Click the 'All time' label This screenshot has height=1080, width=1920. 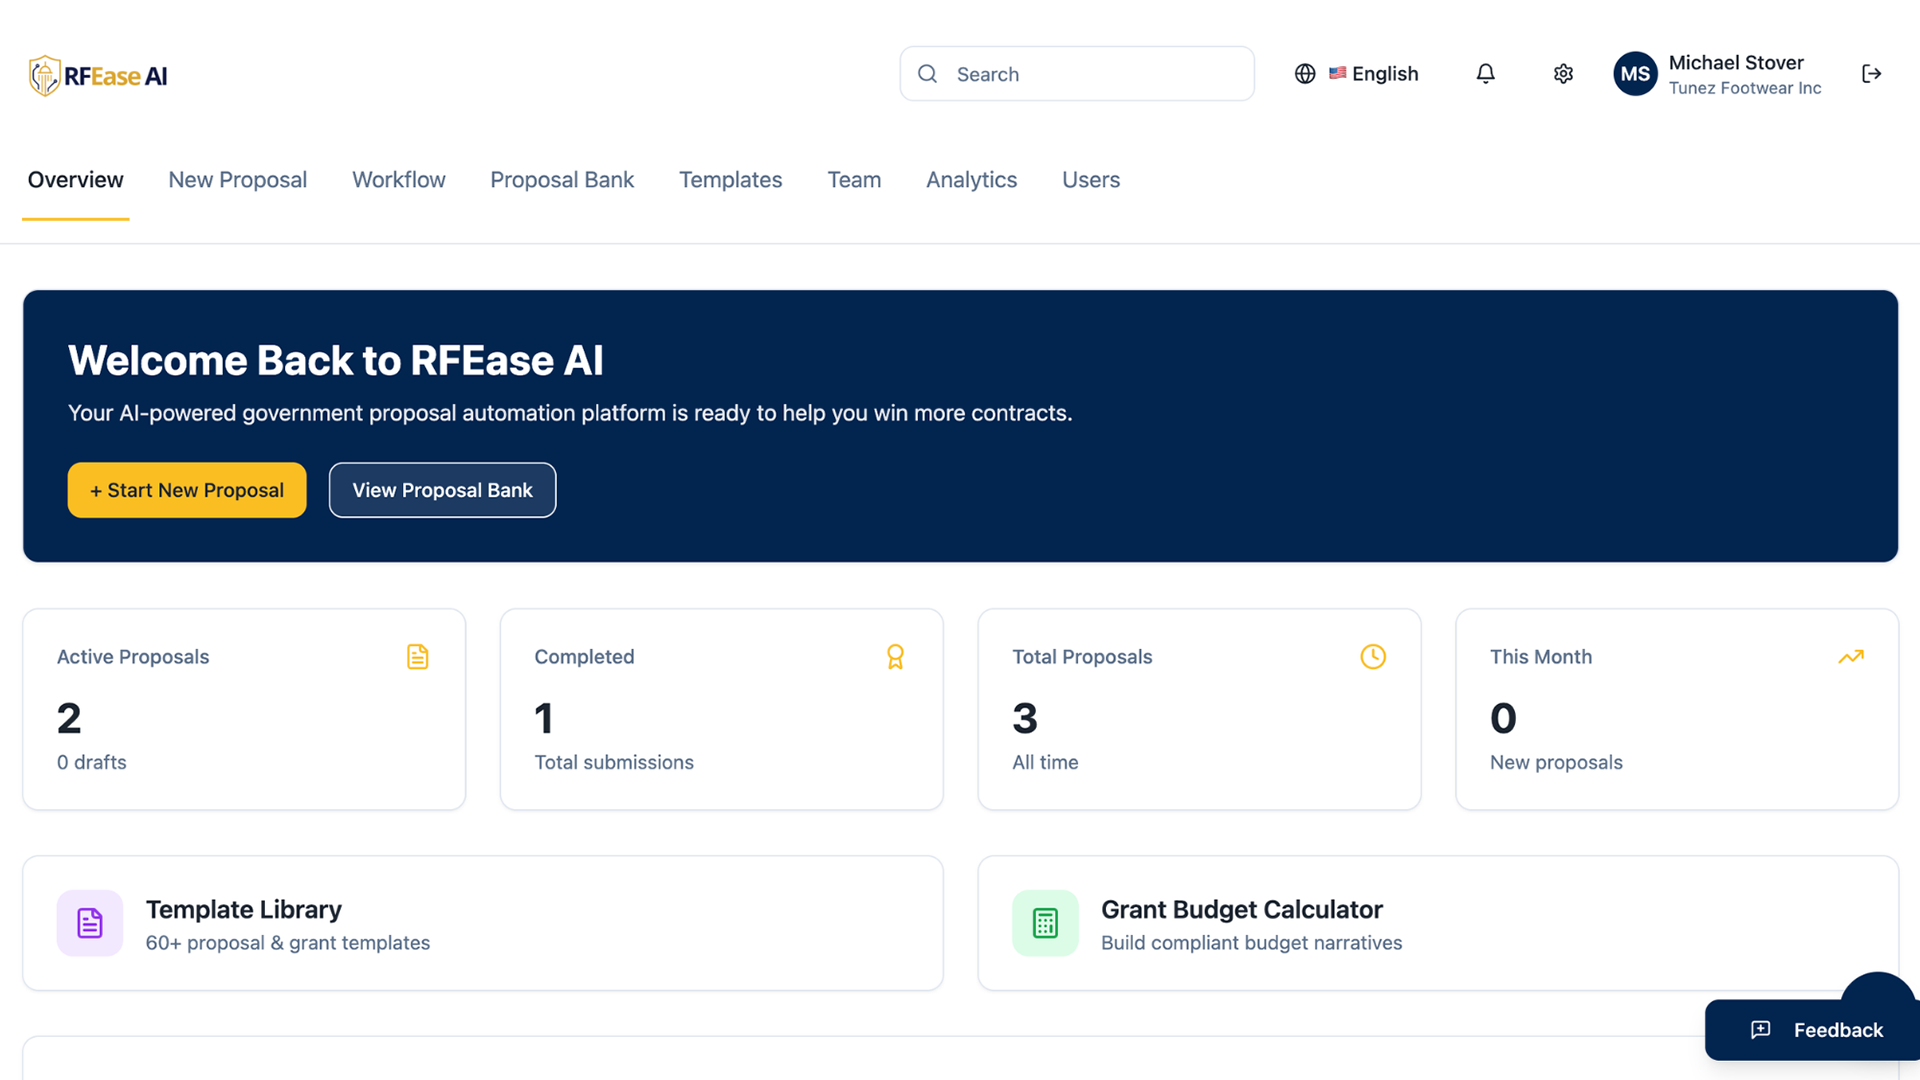click(x=1045, y=762)
